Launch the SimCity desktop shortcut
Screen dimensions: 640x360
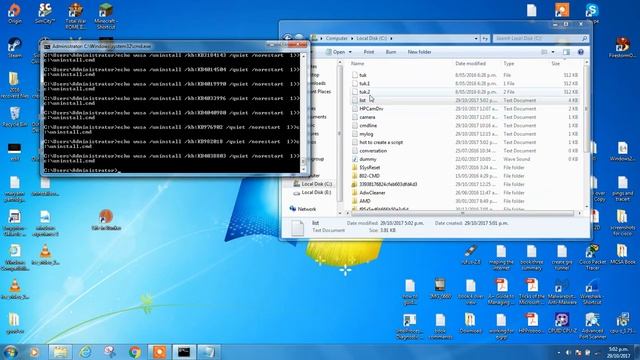(x=45, y=13)
